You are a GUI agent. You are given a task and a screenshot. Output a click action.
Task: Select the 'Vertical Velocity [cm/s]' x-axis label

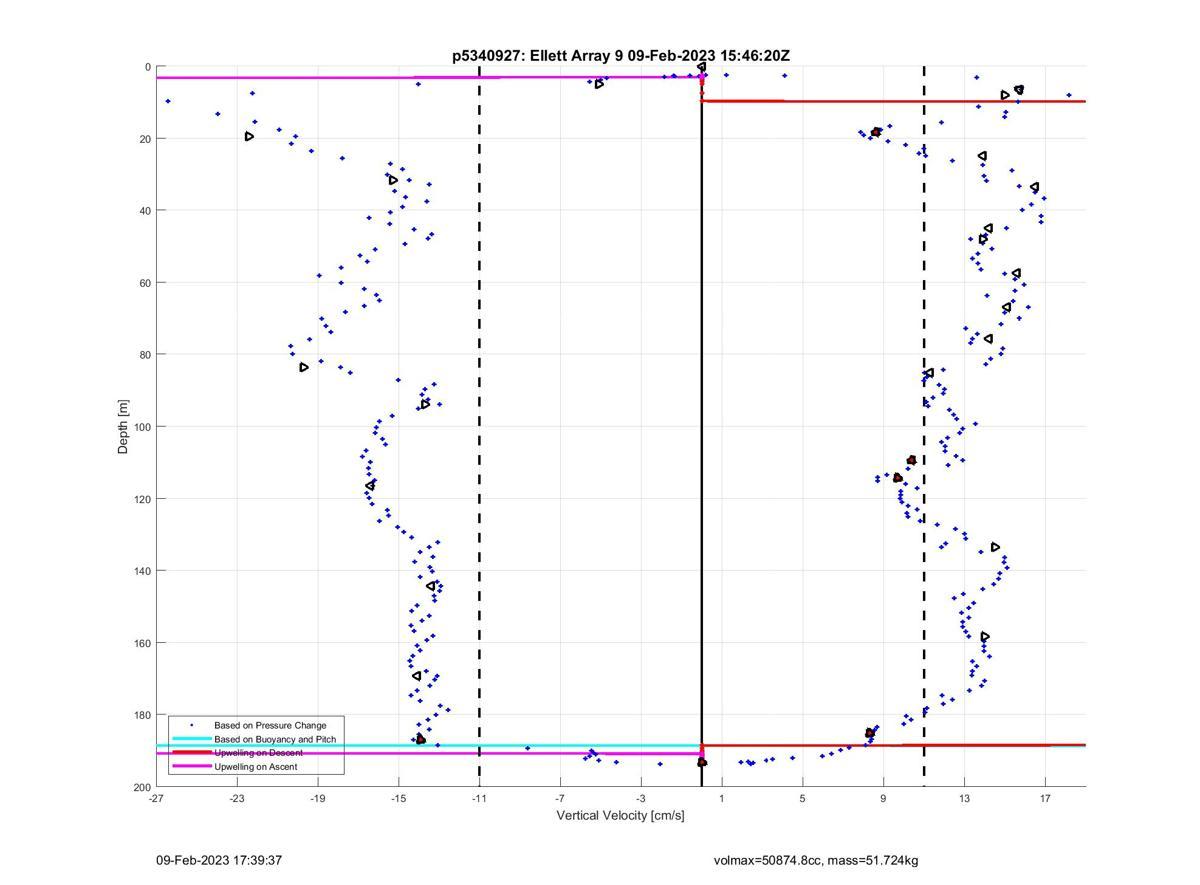coord(620,816)
